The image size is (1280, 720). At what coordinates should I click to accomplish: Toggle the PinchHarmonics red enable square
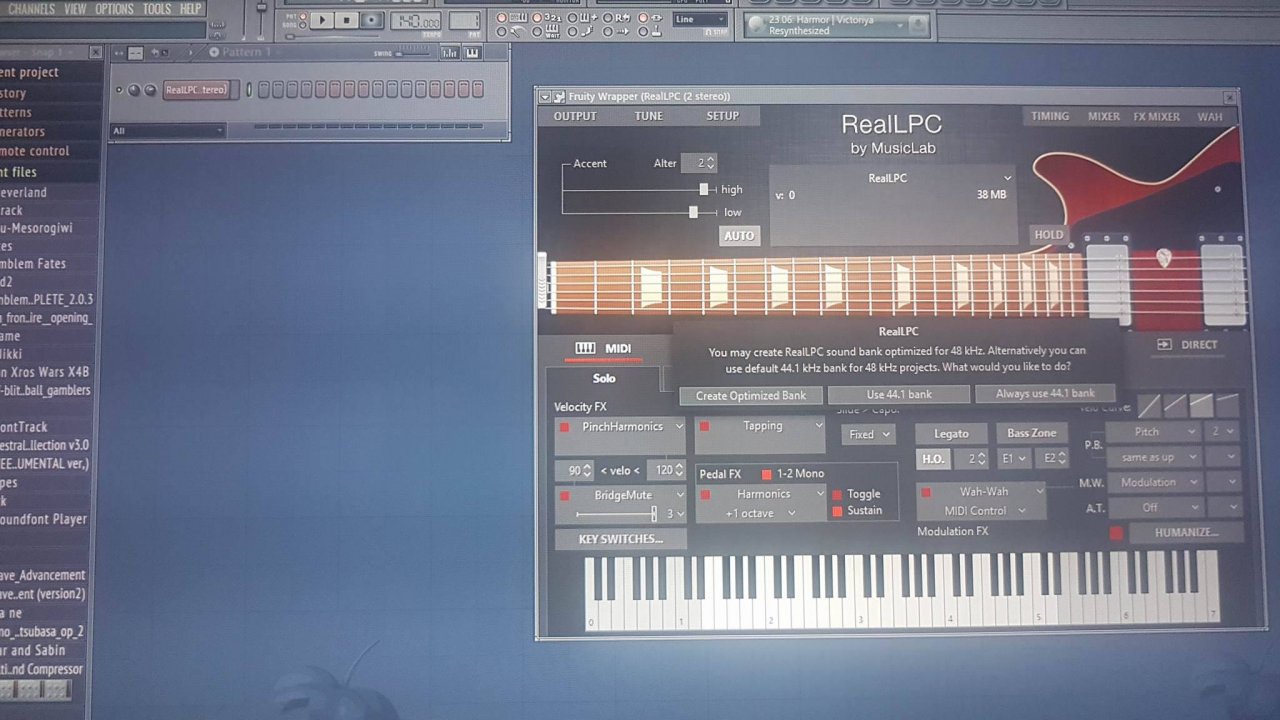564,427
